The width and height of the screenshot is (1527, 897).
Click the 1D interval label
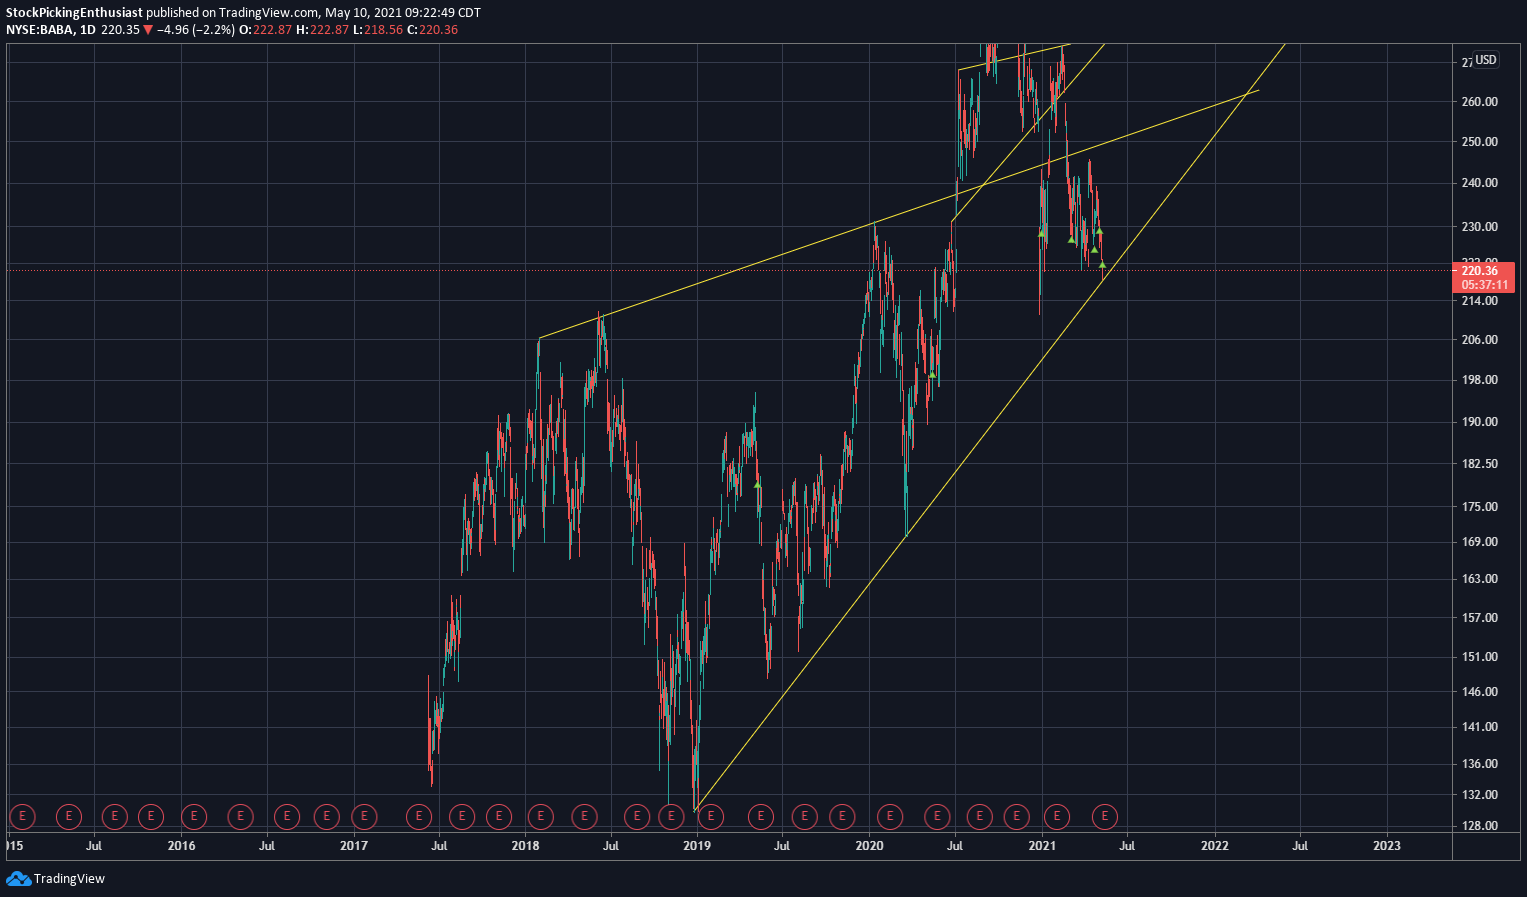tap(88, 30)
